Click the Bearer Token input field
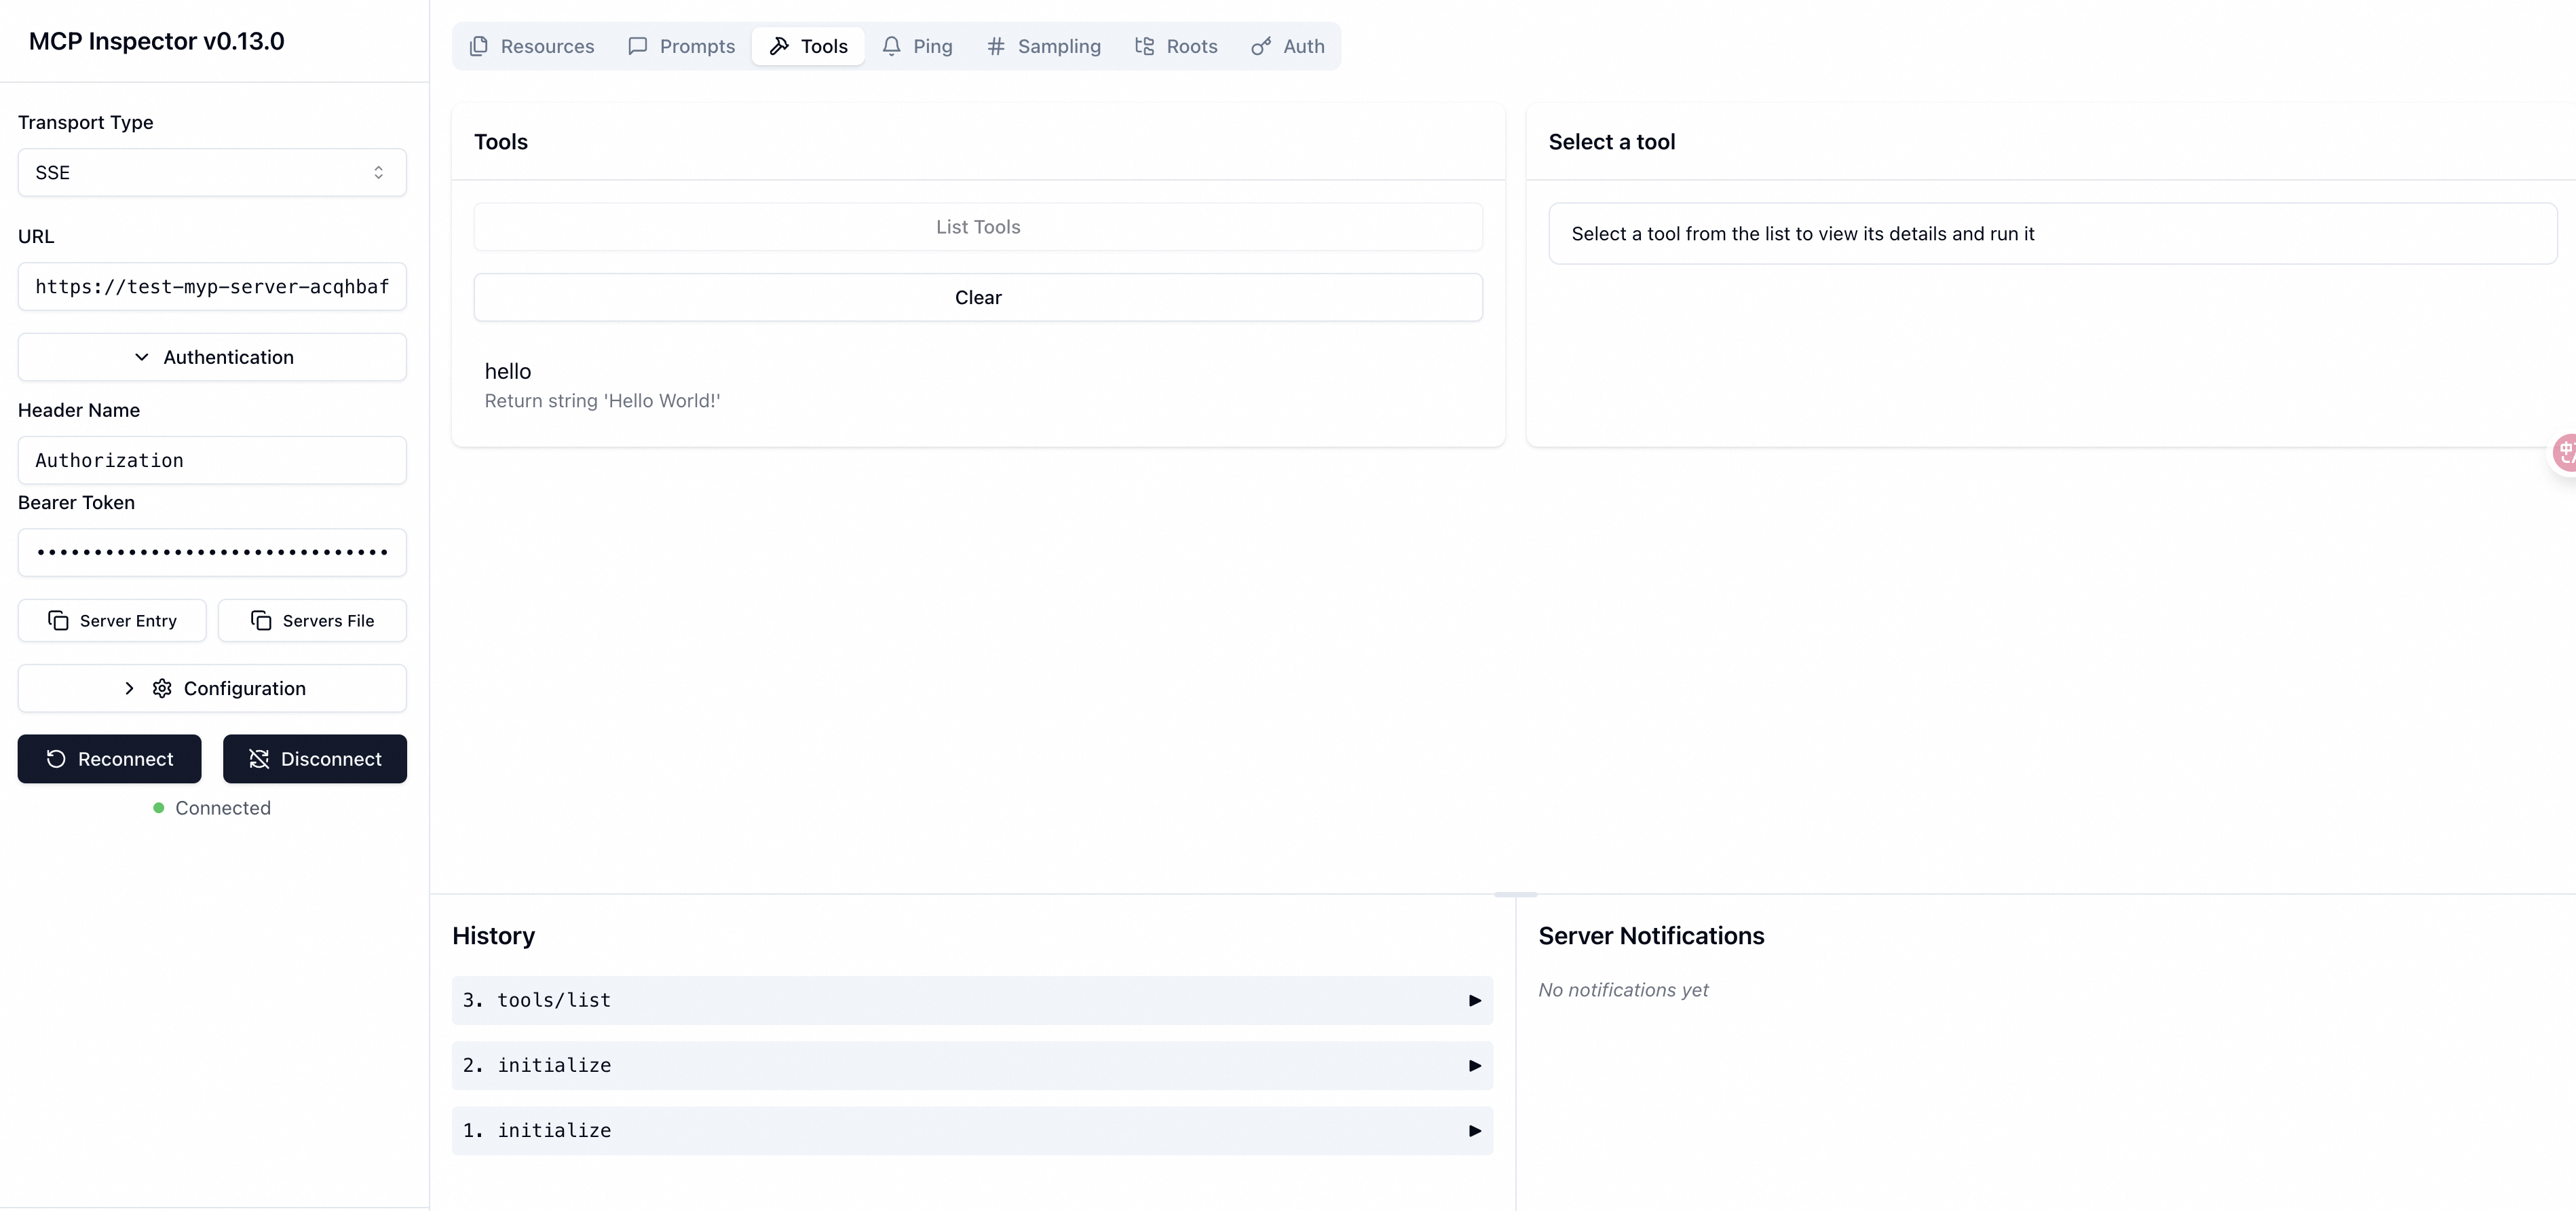This screenshot has width=2576, height=1211. tap(212, 553)
